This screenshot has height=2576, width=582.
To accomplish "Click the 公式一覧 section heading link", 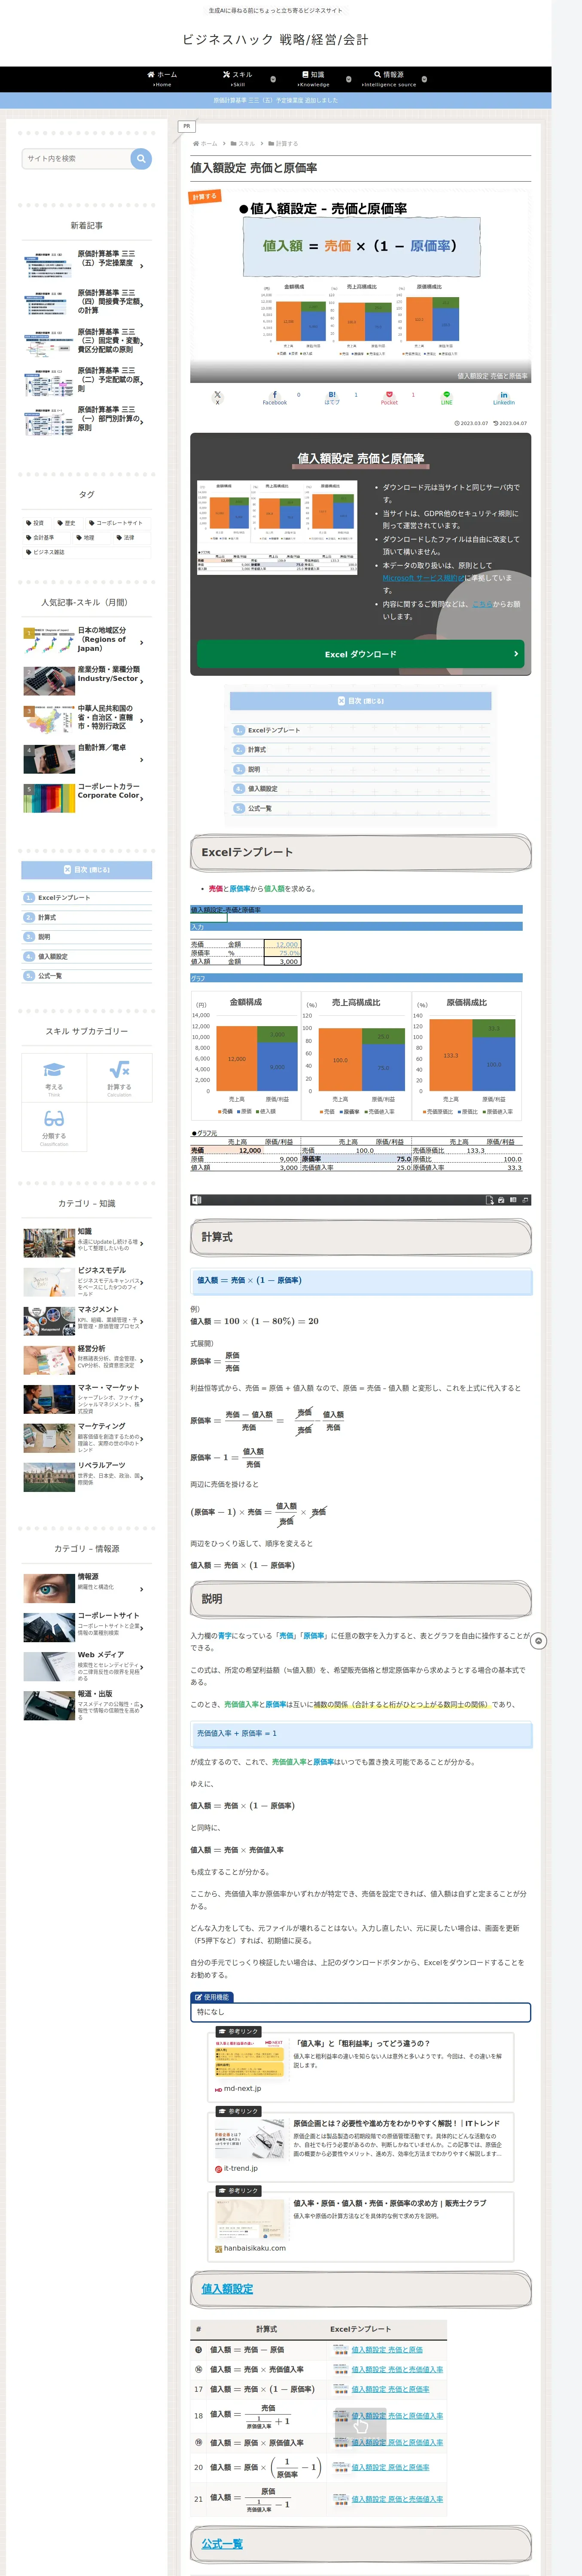I will pyautogui.click(x=222, y=2543).
